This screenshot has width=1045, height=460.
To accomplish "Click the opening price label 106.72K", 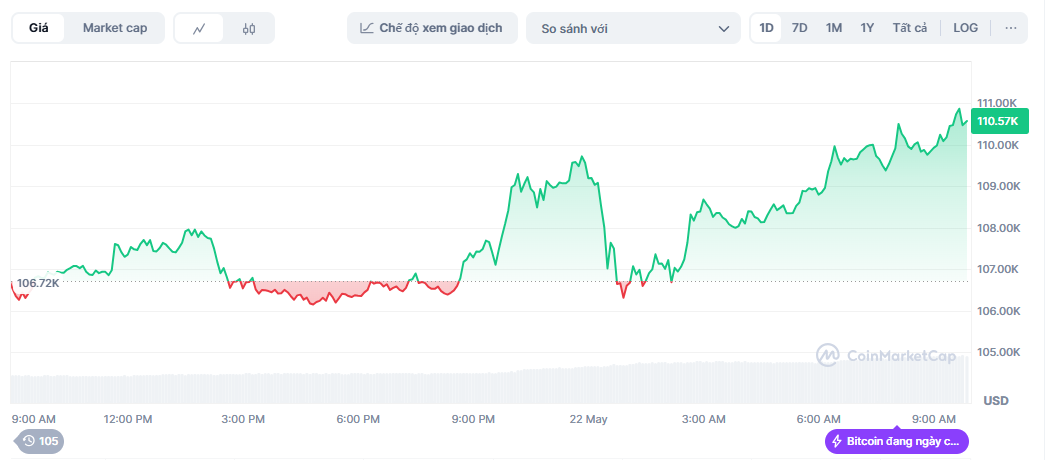I will [x=37, y=283].
